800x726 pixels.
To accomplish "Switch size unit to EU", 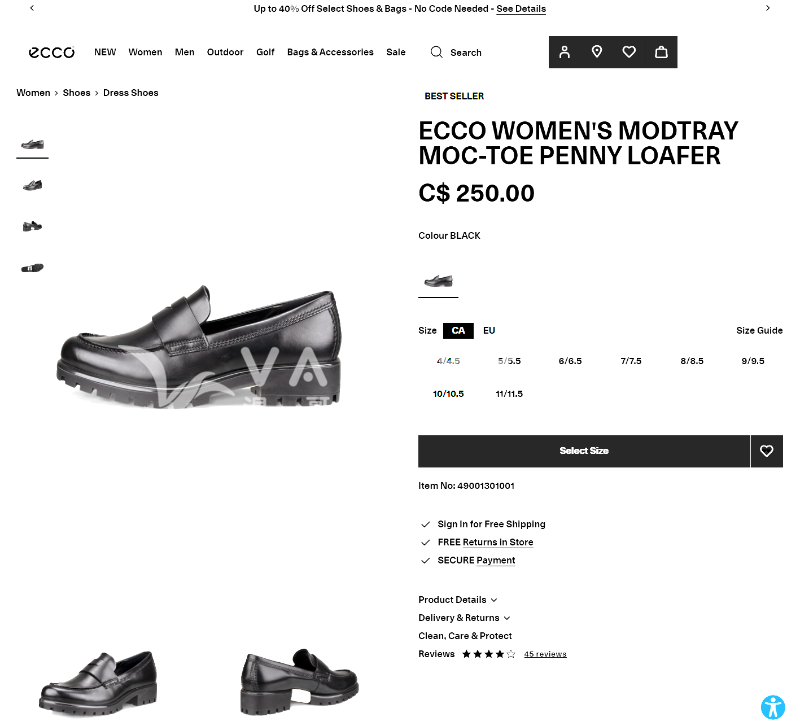I will tap(489, 331).
